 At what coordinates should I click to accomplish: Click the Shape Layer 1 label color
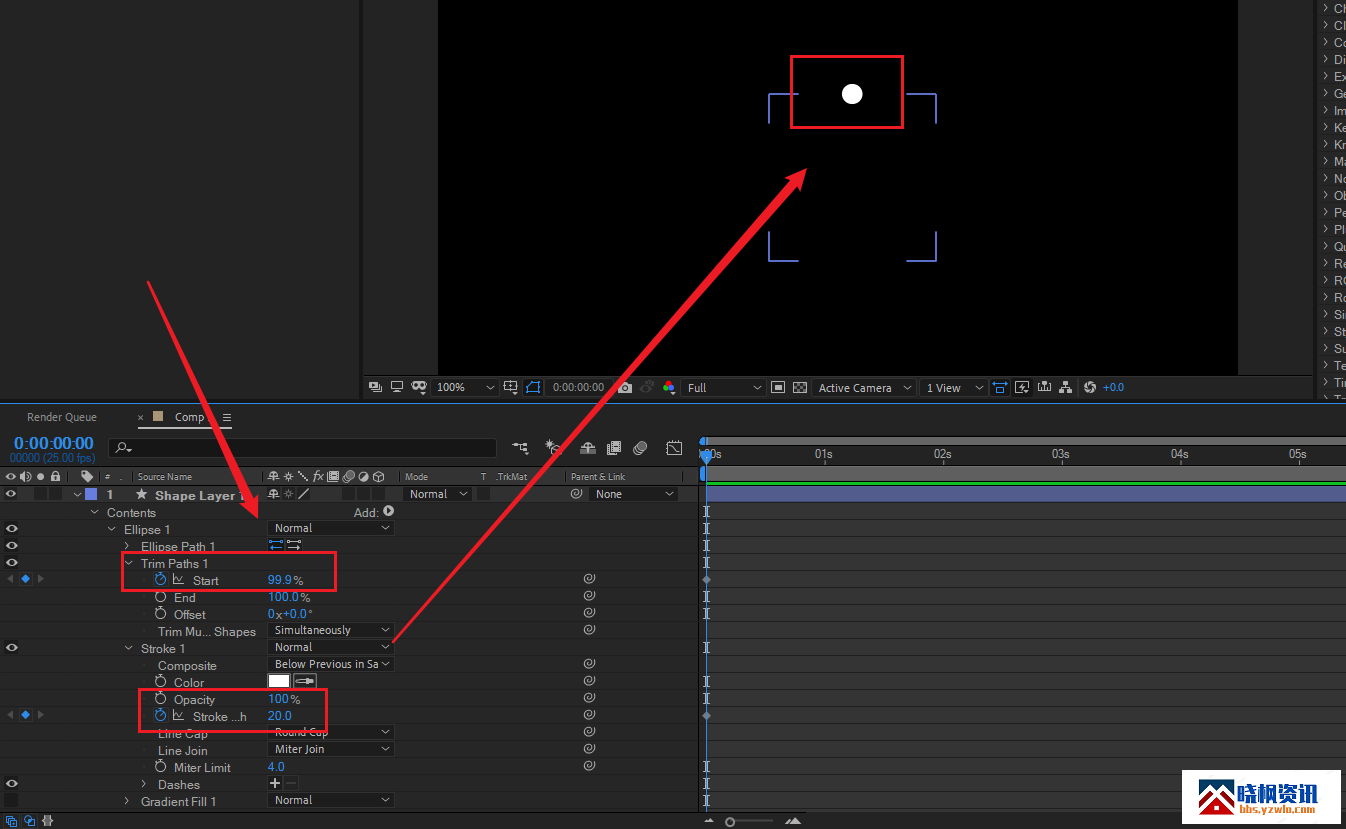coord(91,494)
